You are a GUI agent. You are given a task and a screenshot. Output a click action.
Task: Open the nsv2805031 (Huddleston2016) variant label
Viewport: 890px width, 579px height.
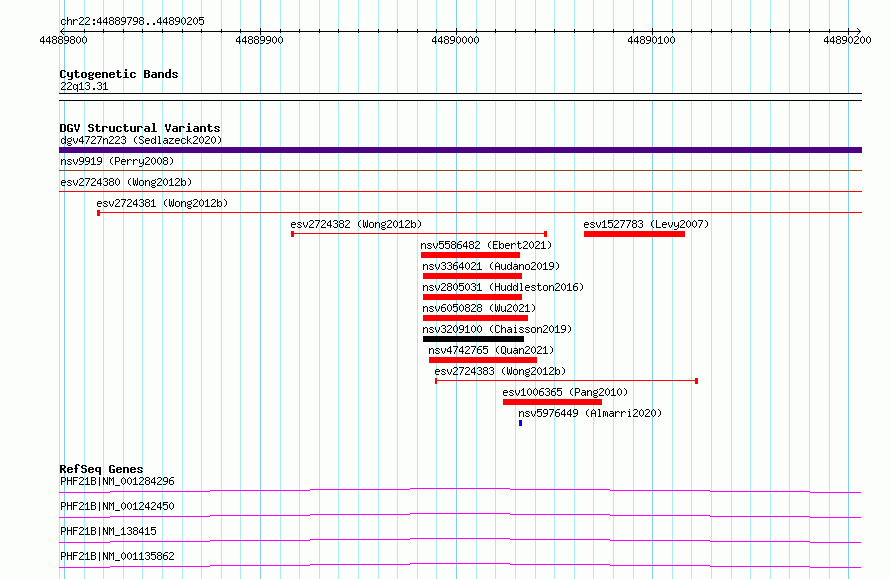[x=503, y=287]
